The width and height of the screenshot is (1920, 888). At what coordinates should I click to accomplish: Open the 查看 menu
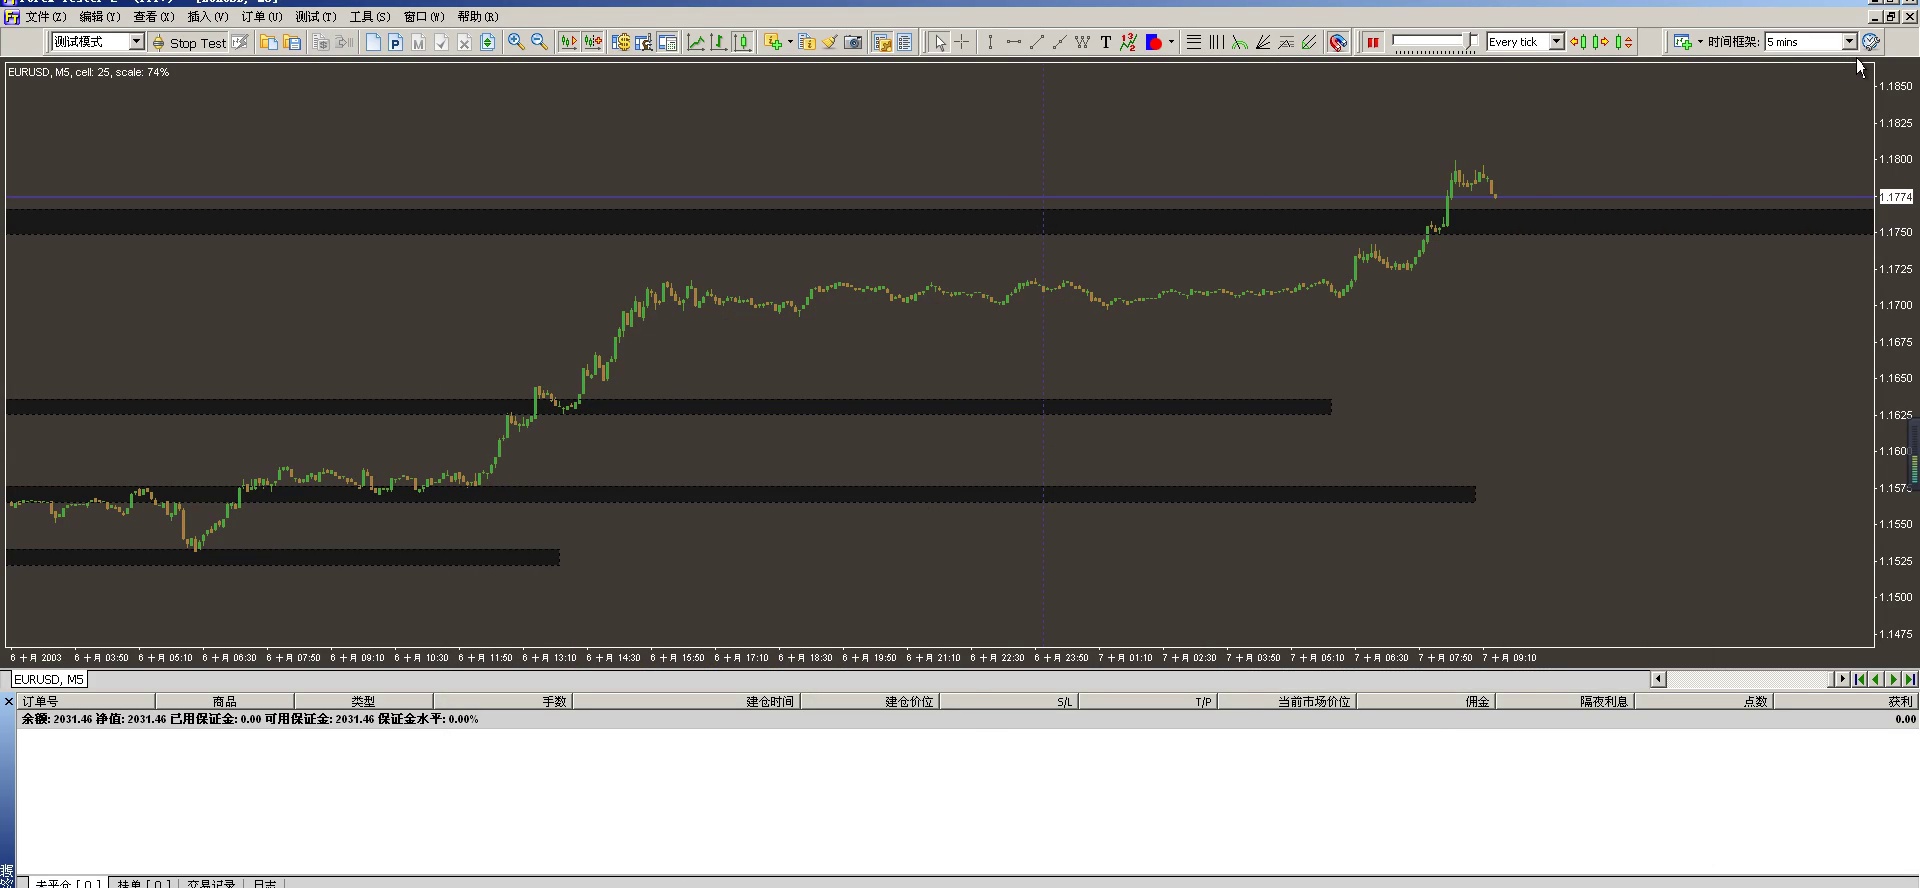[x=153, y=16]
